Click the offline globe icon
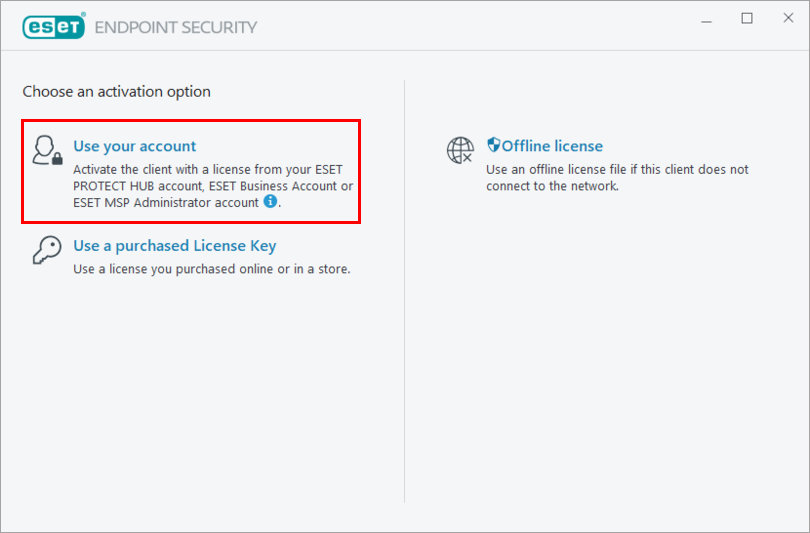 click(x=460, y=151)
